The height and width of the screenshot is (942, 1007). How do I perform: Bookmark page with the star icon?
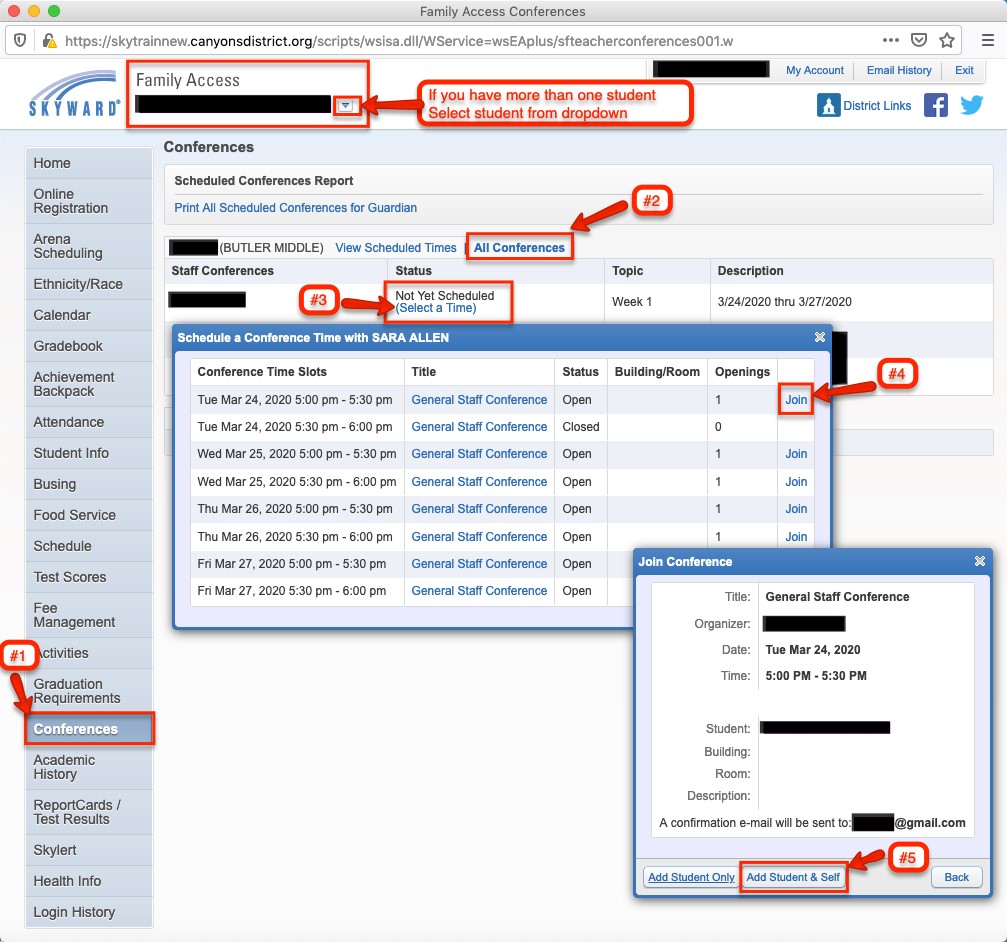[946, 41]
